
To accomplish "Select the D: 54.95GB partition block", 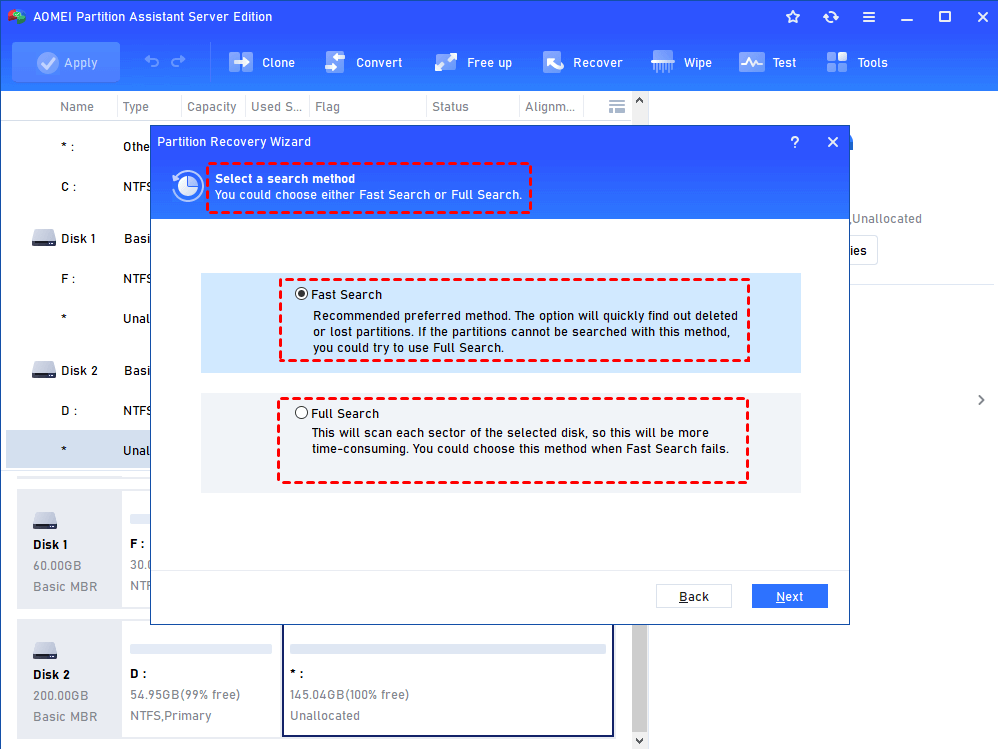I will (x=201, y=681).
